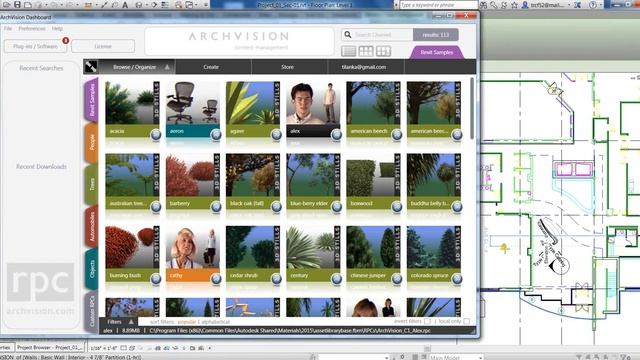Click the search magnifier icon in ArchVision
Screen dimensions: 640x360
pos(348,35)
